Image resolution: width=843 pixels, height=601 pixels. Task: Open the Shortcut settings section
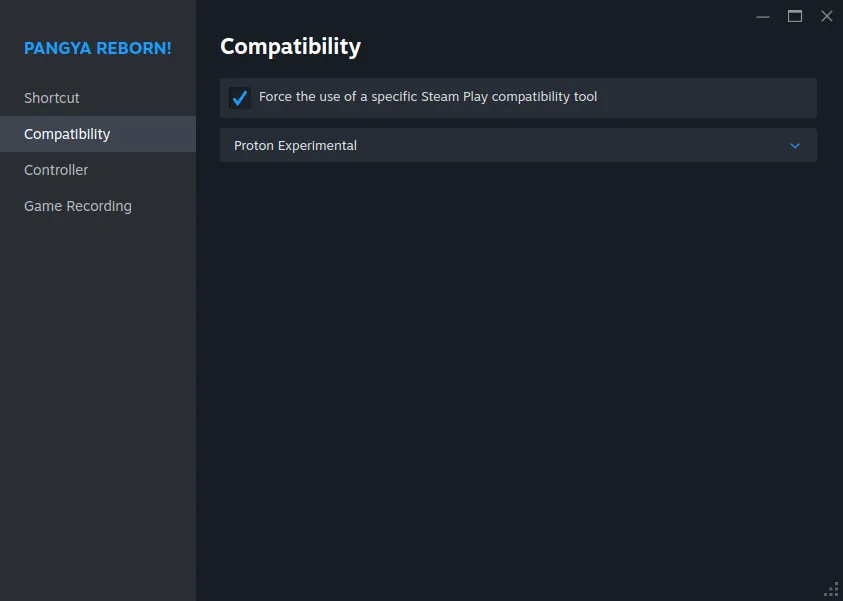[x=98, y=98]
